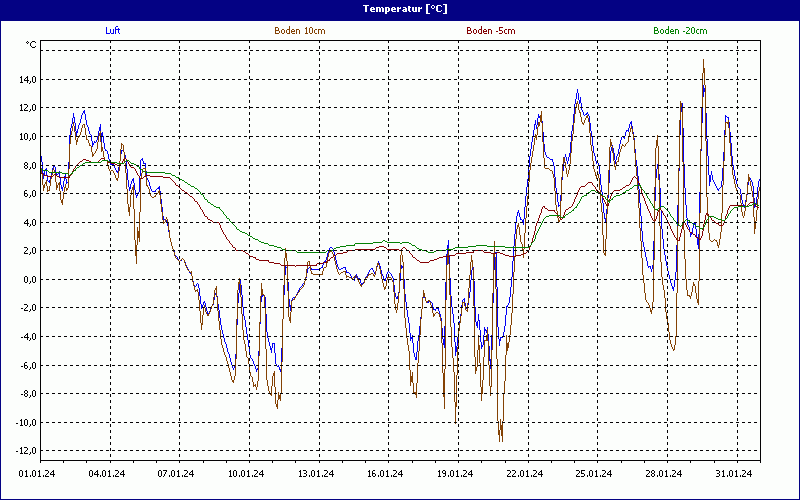Click the -6,0 y-axis value

coord(28,365)
